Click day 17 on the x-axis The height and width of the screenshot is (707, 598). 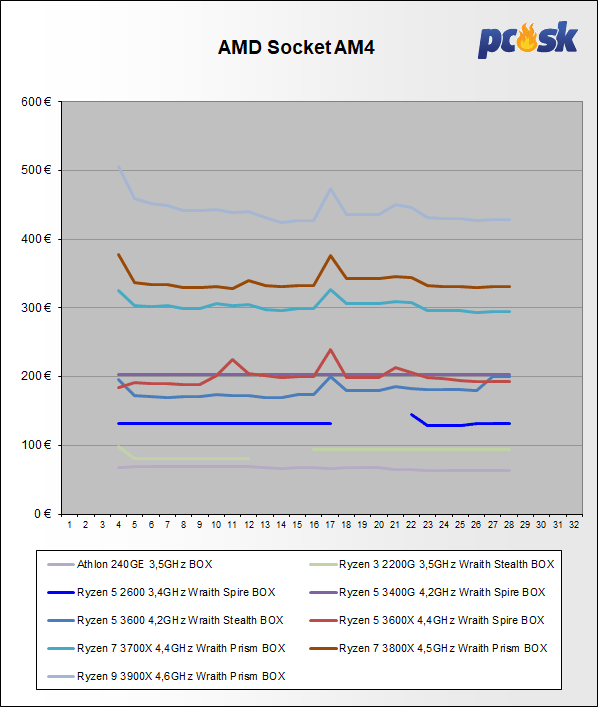pyautogui.click(x=330, y=525)
